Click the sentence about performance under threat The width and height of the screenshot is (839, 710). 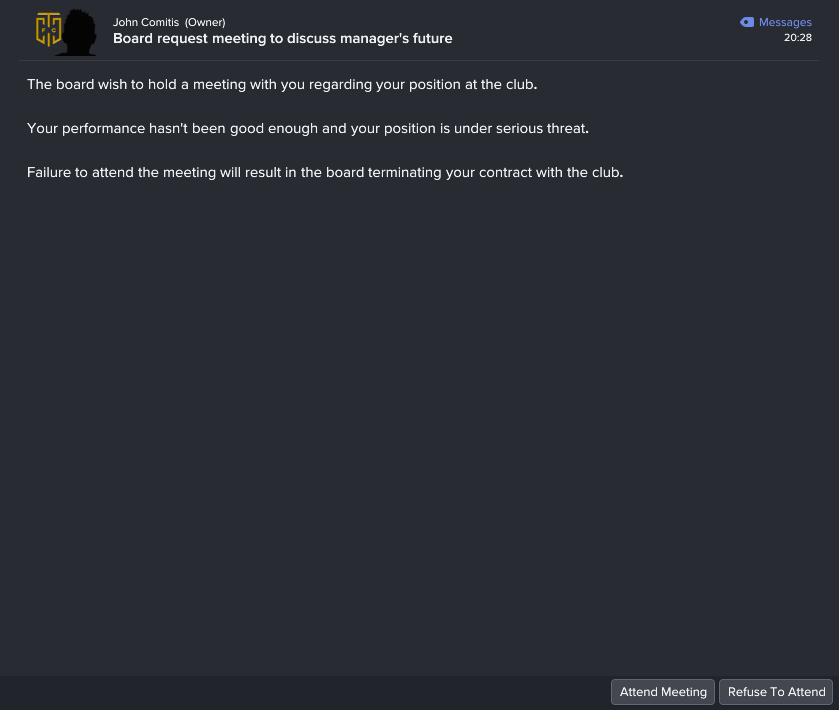pyautogui.click(x=308, y=128)
